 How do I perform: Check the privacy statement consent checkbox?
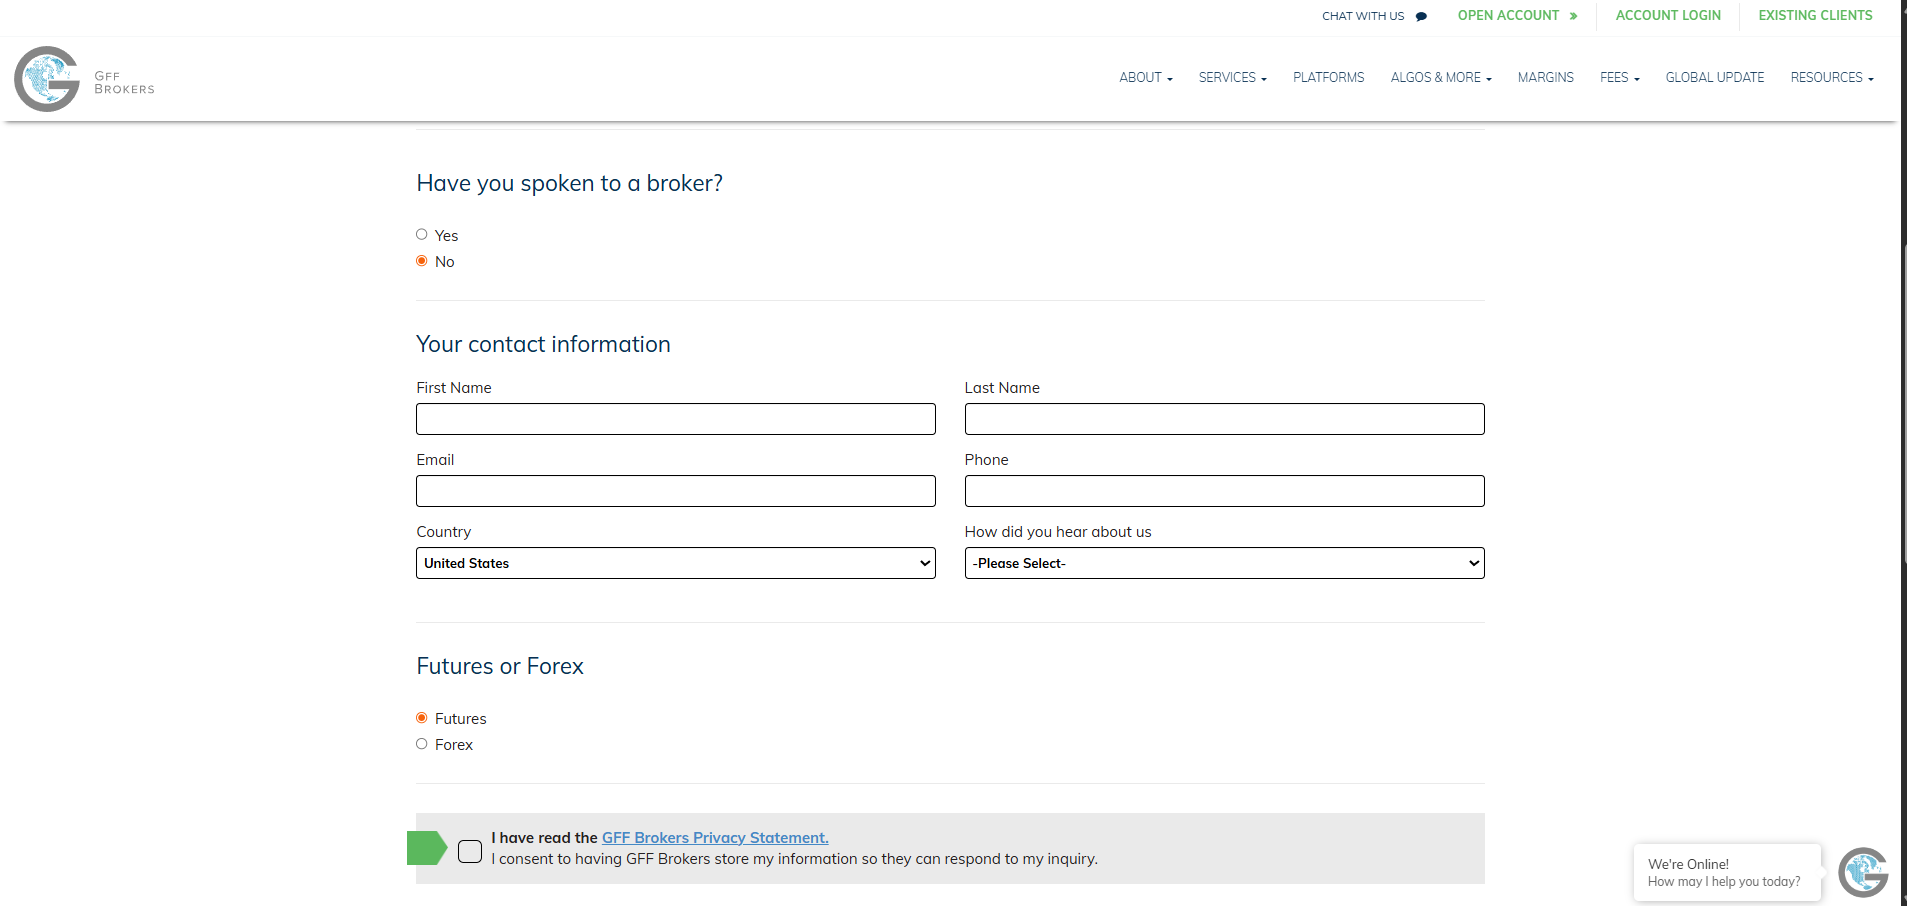click(470, 851)
